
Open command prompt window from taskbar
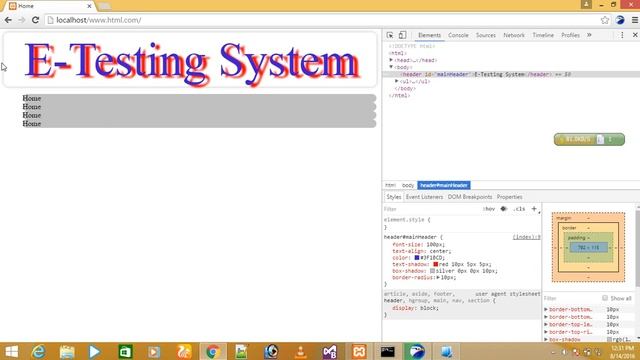point(387,351)
